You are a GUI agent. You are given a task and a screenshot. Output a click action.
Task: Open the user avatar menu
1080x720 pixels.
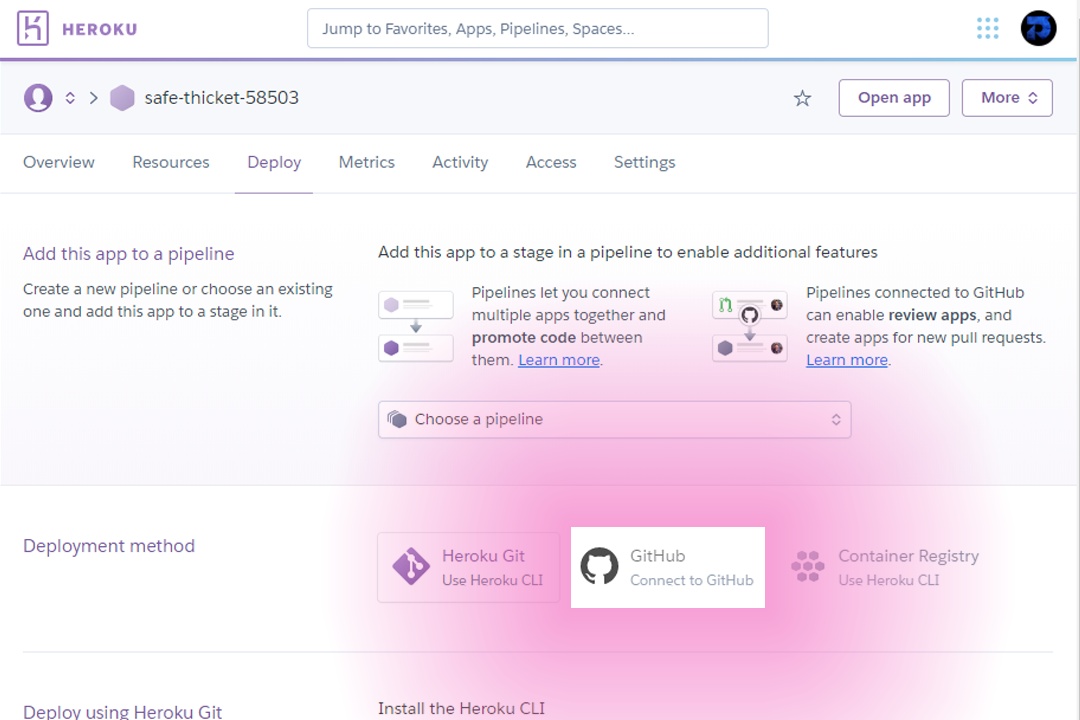coord(1038,28)
